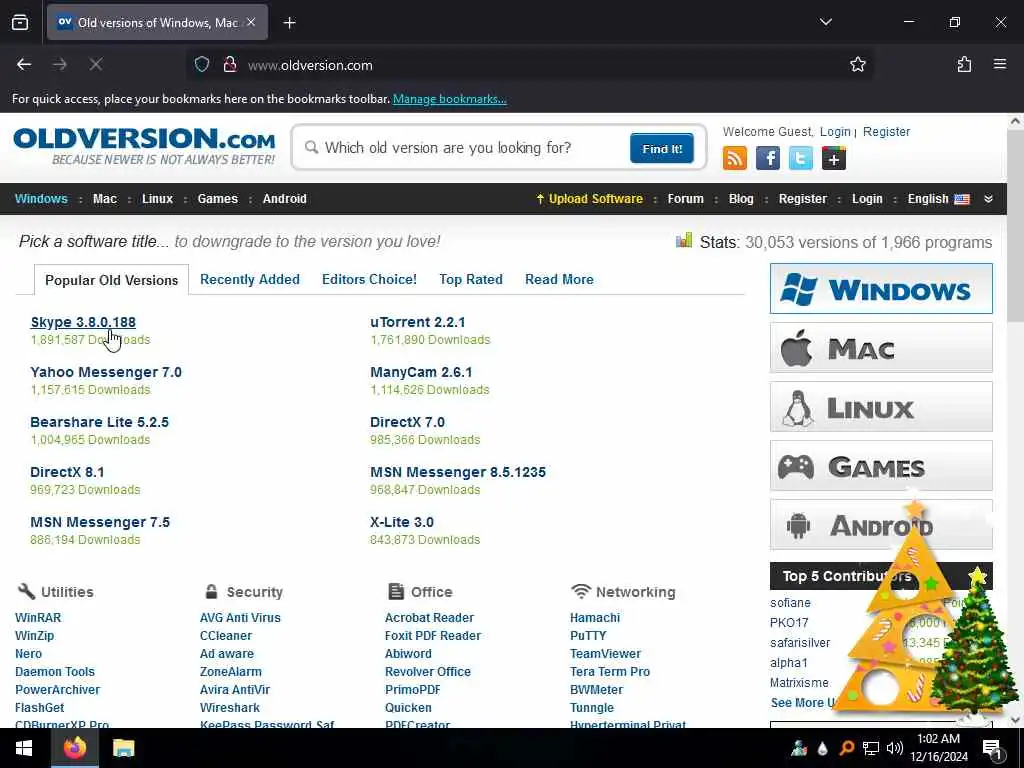Image resolution: width=1024 pixels, height=768 pixels.
Task: Click the RSS feed icon
Action: pos(735,158)
